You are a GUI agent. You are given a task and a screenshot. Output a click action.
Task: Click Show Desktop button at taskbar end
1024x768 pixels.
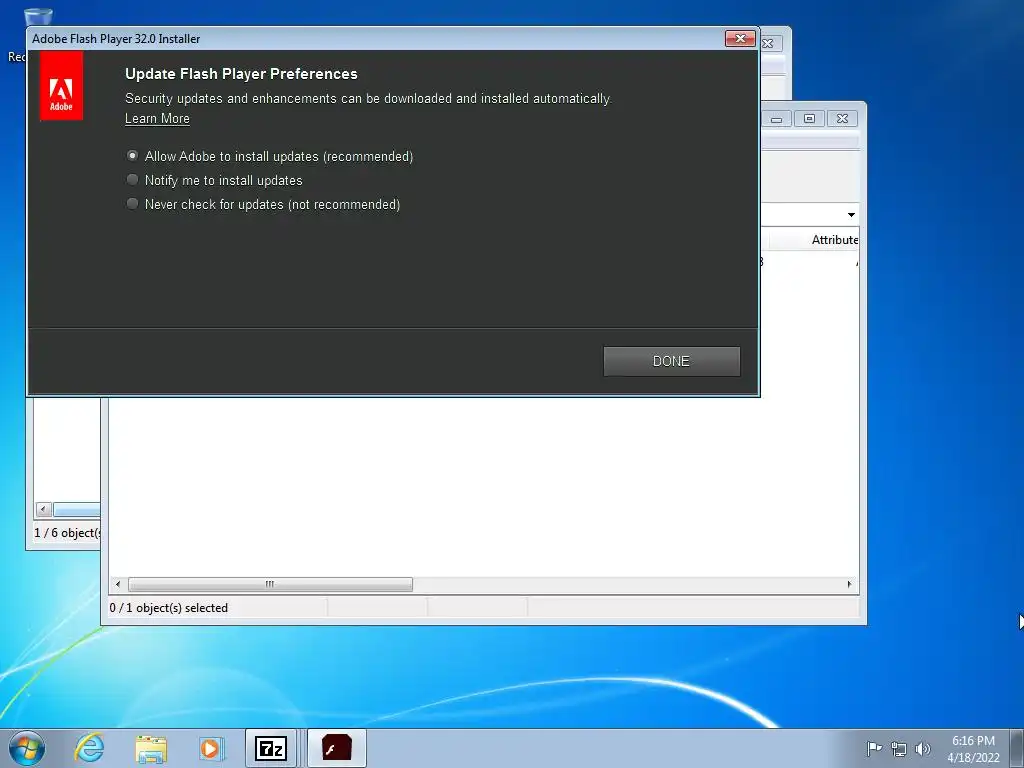[x=1018, y=748]
